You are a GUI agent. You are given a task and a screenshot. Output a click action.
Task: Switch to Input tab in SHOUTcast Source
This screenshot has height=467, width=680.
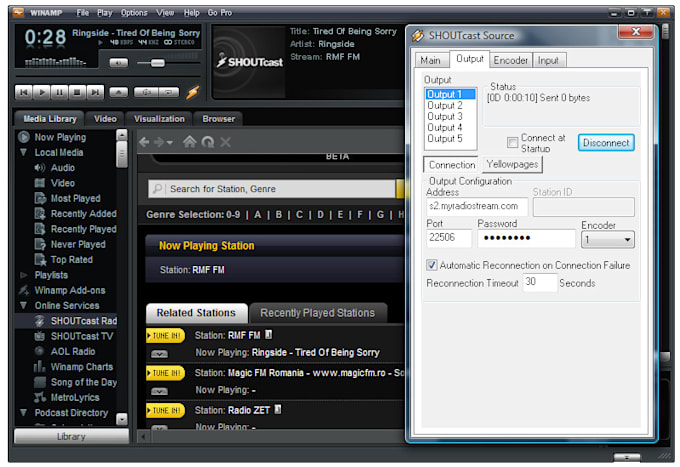pyautogui.click(x=548, y=60)
